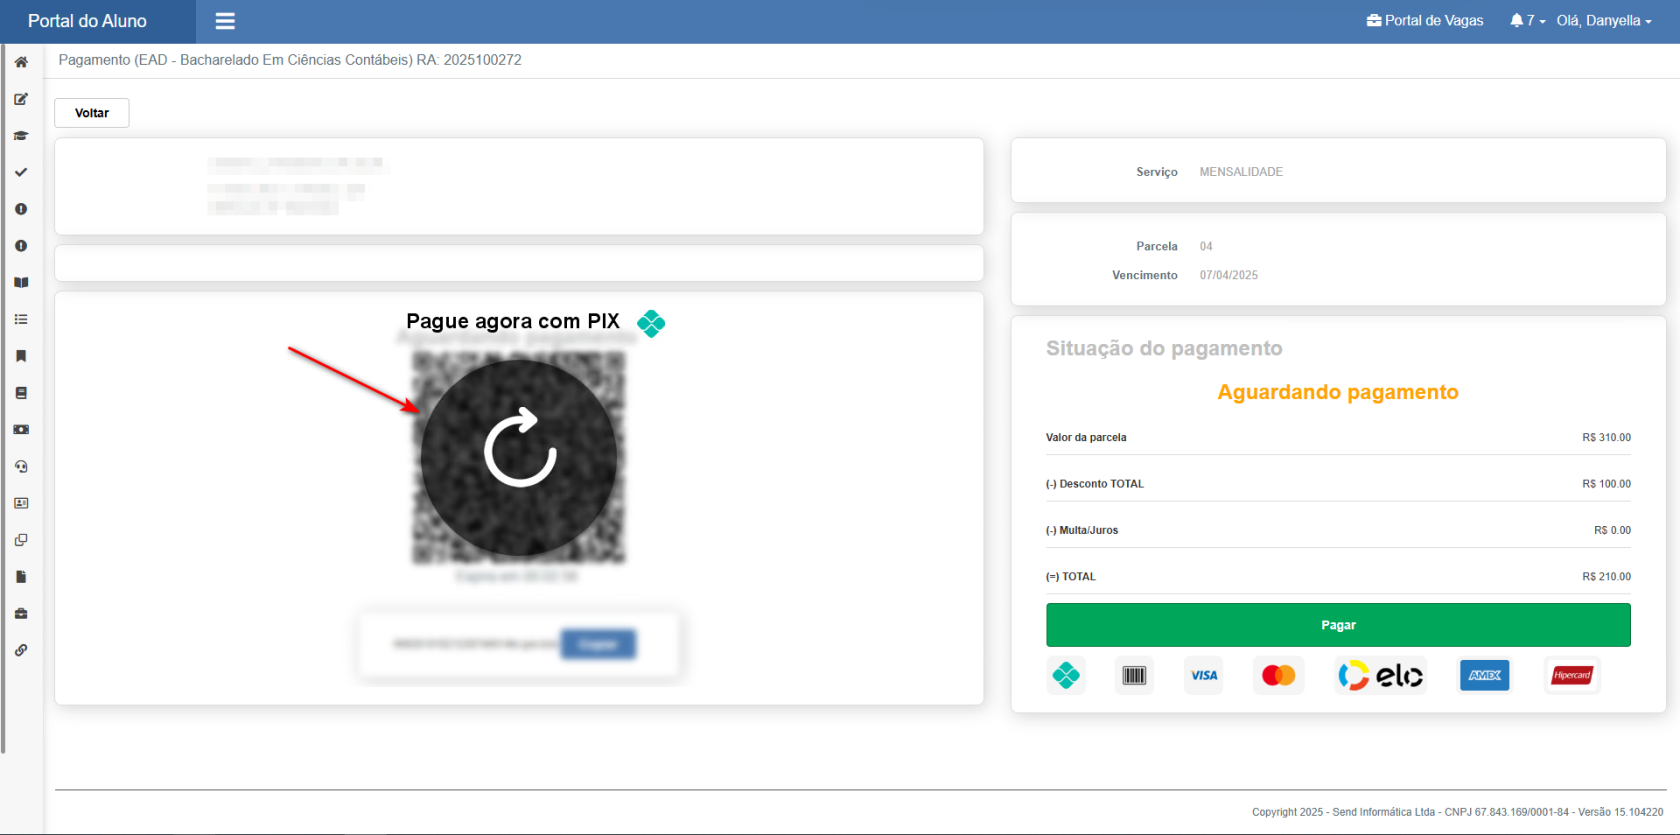This screenshot has width=1680, height=835.
Task: Open the bookmark icon in the sidebar
Action: tap(21, 356)
